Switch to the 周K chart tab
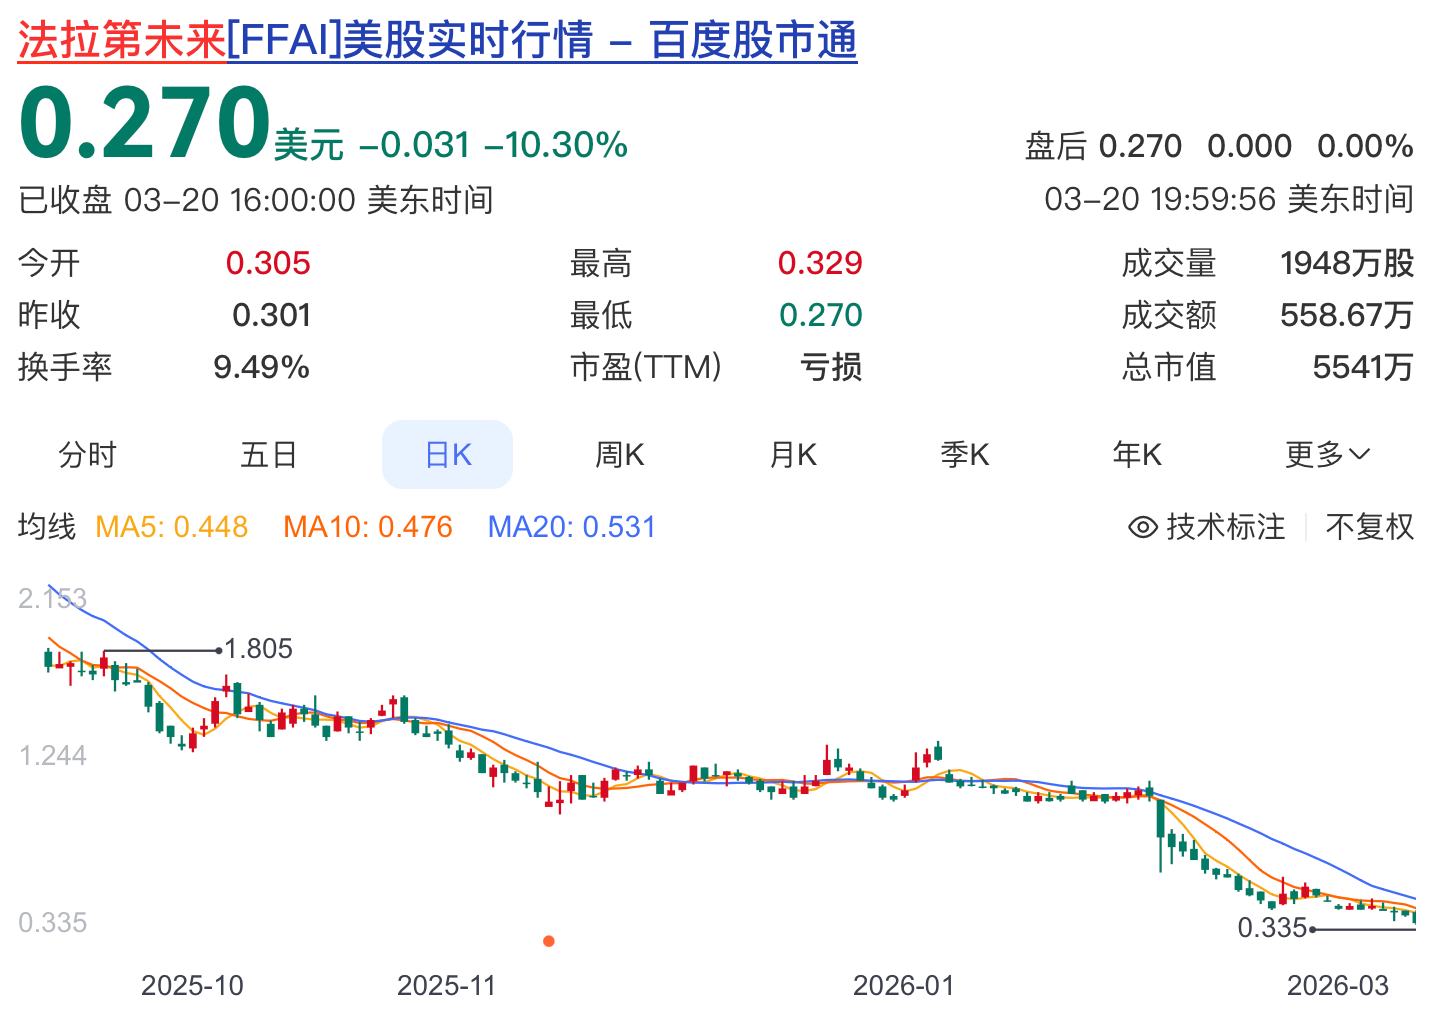The image size is (1456, 1024). (x=620, y=455)
